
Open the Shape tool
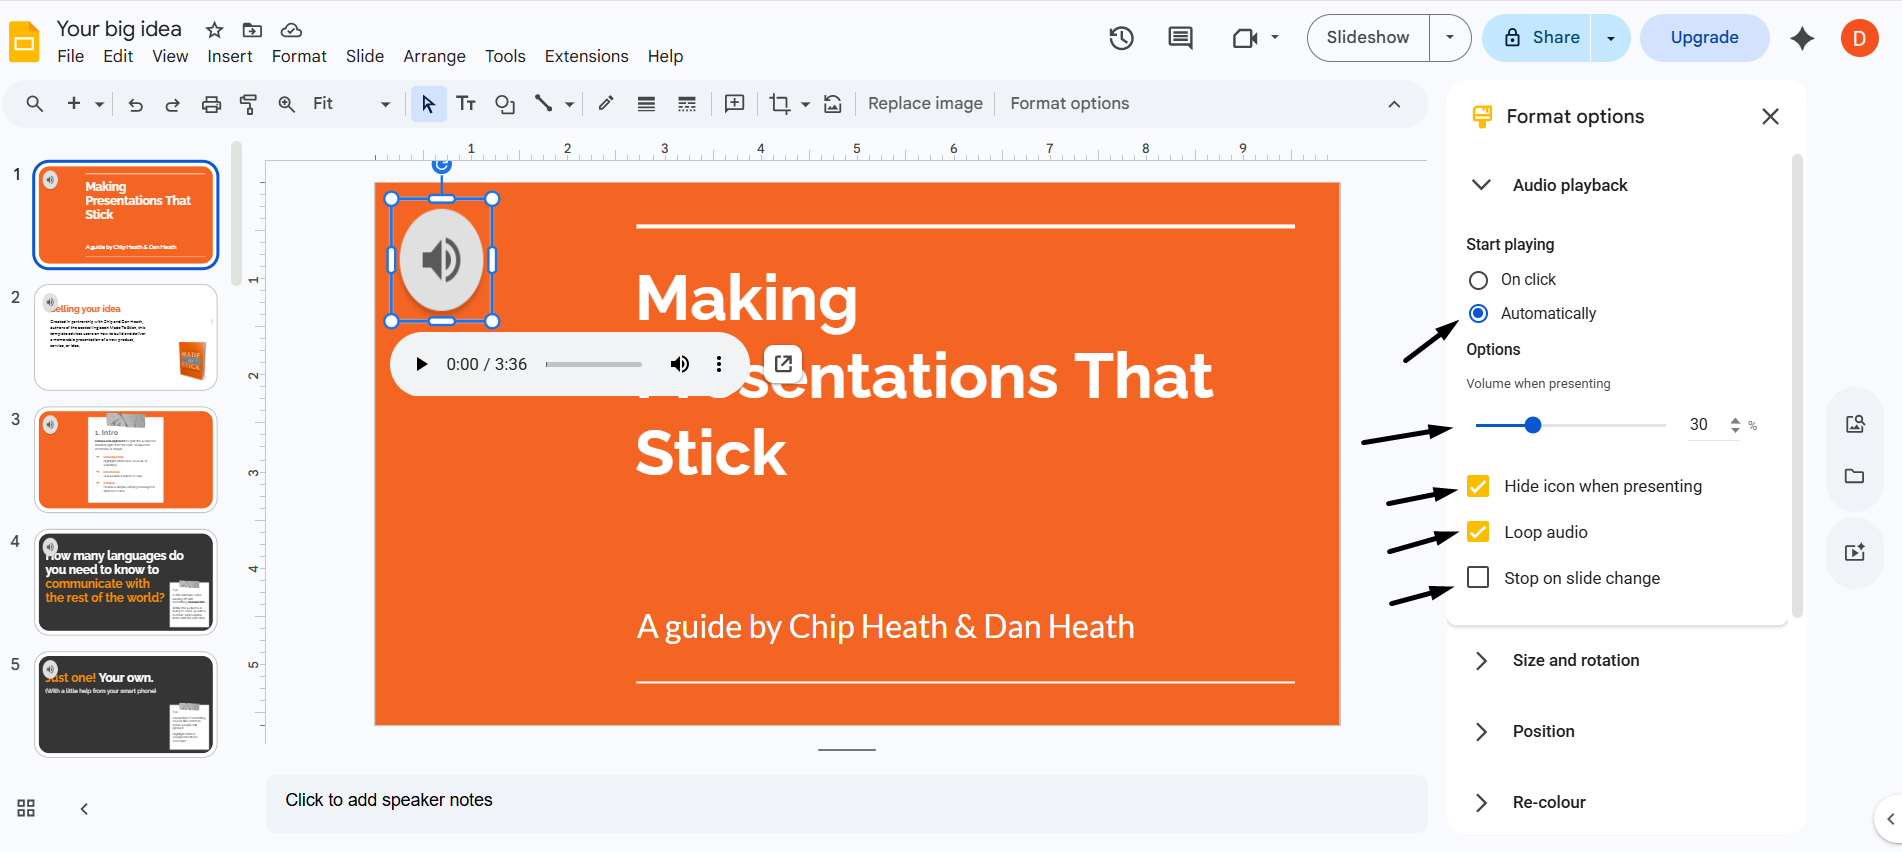(x=505, y=104)
